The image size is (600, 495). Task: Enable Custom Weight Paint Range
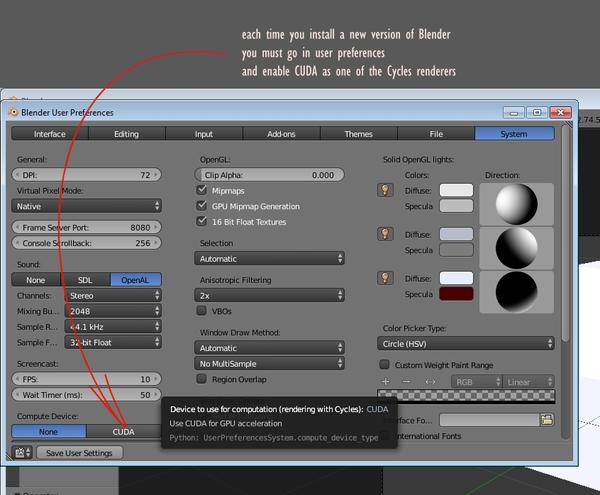pyautogui.click(x=384, y=364)
